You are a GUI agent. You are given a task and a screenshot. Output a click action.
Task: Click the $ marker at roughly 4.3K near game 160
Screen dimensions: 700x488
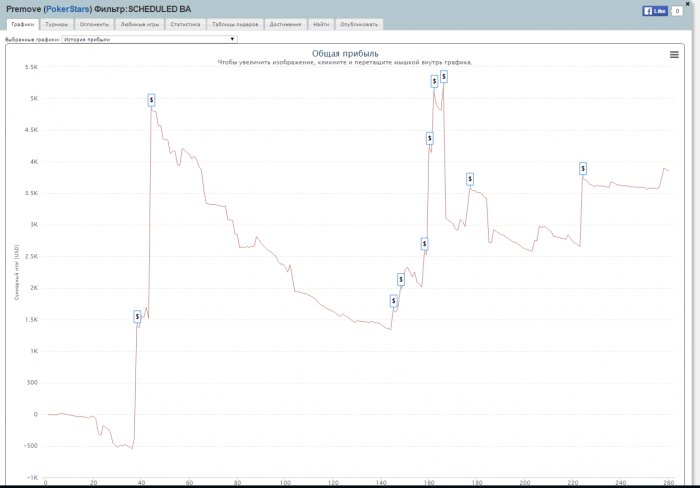pos(429,138)
